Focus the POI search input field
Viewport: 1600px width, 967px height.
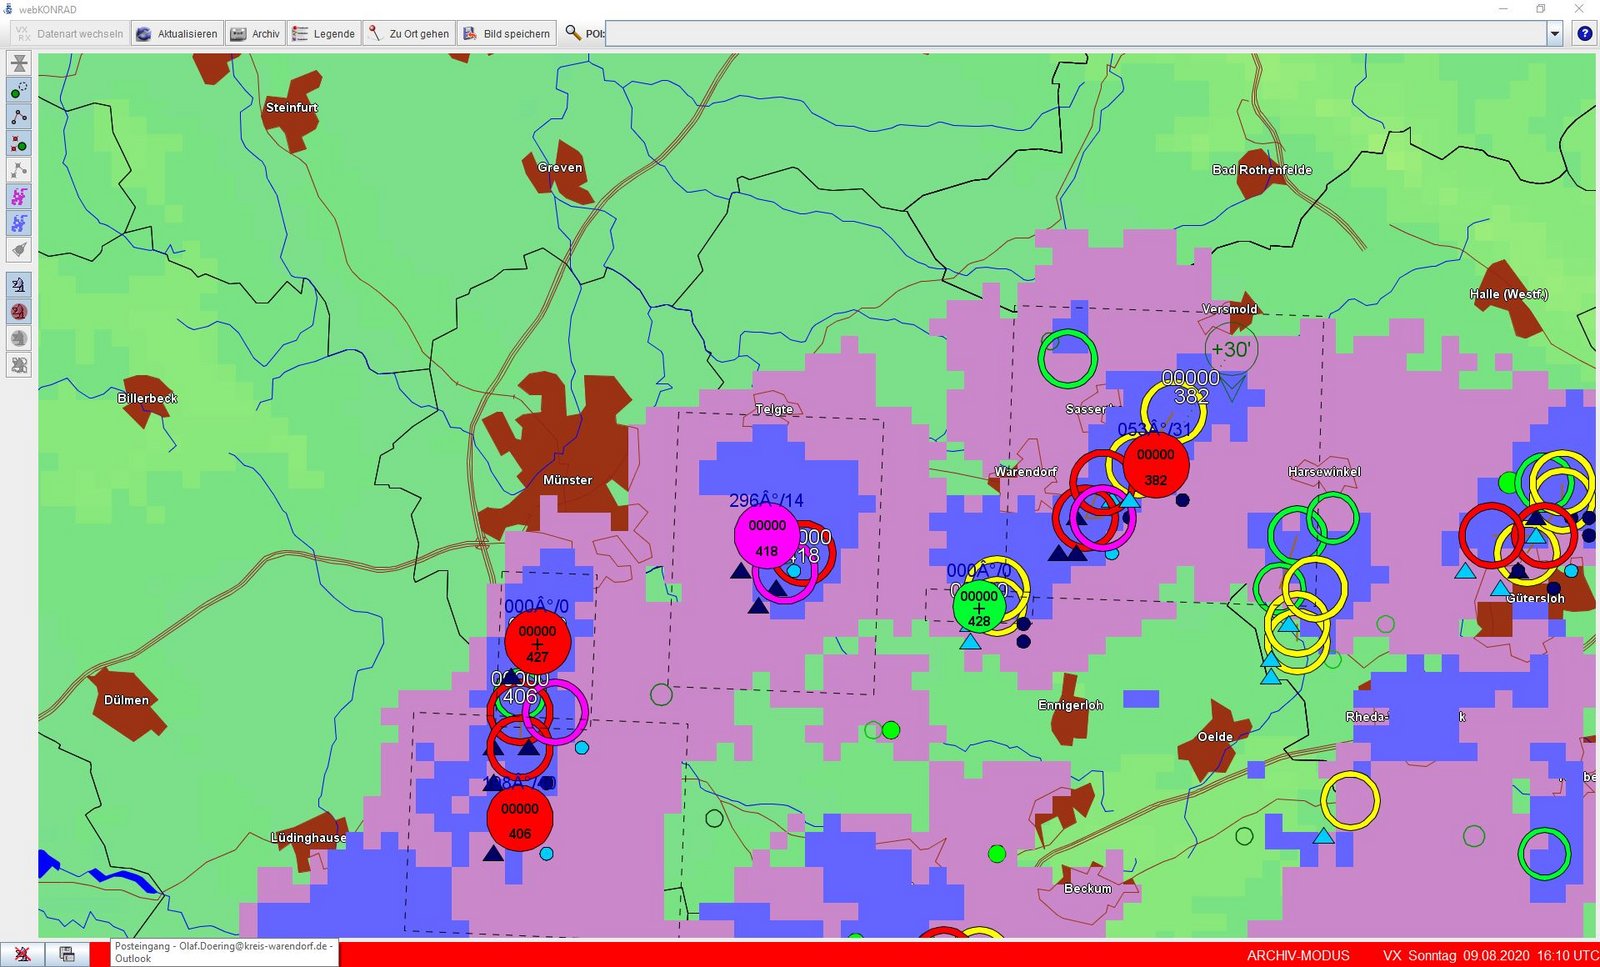tap(1076, 33)
